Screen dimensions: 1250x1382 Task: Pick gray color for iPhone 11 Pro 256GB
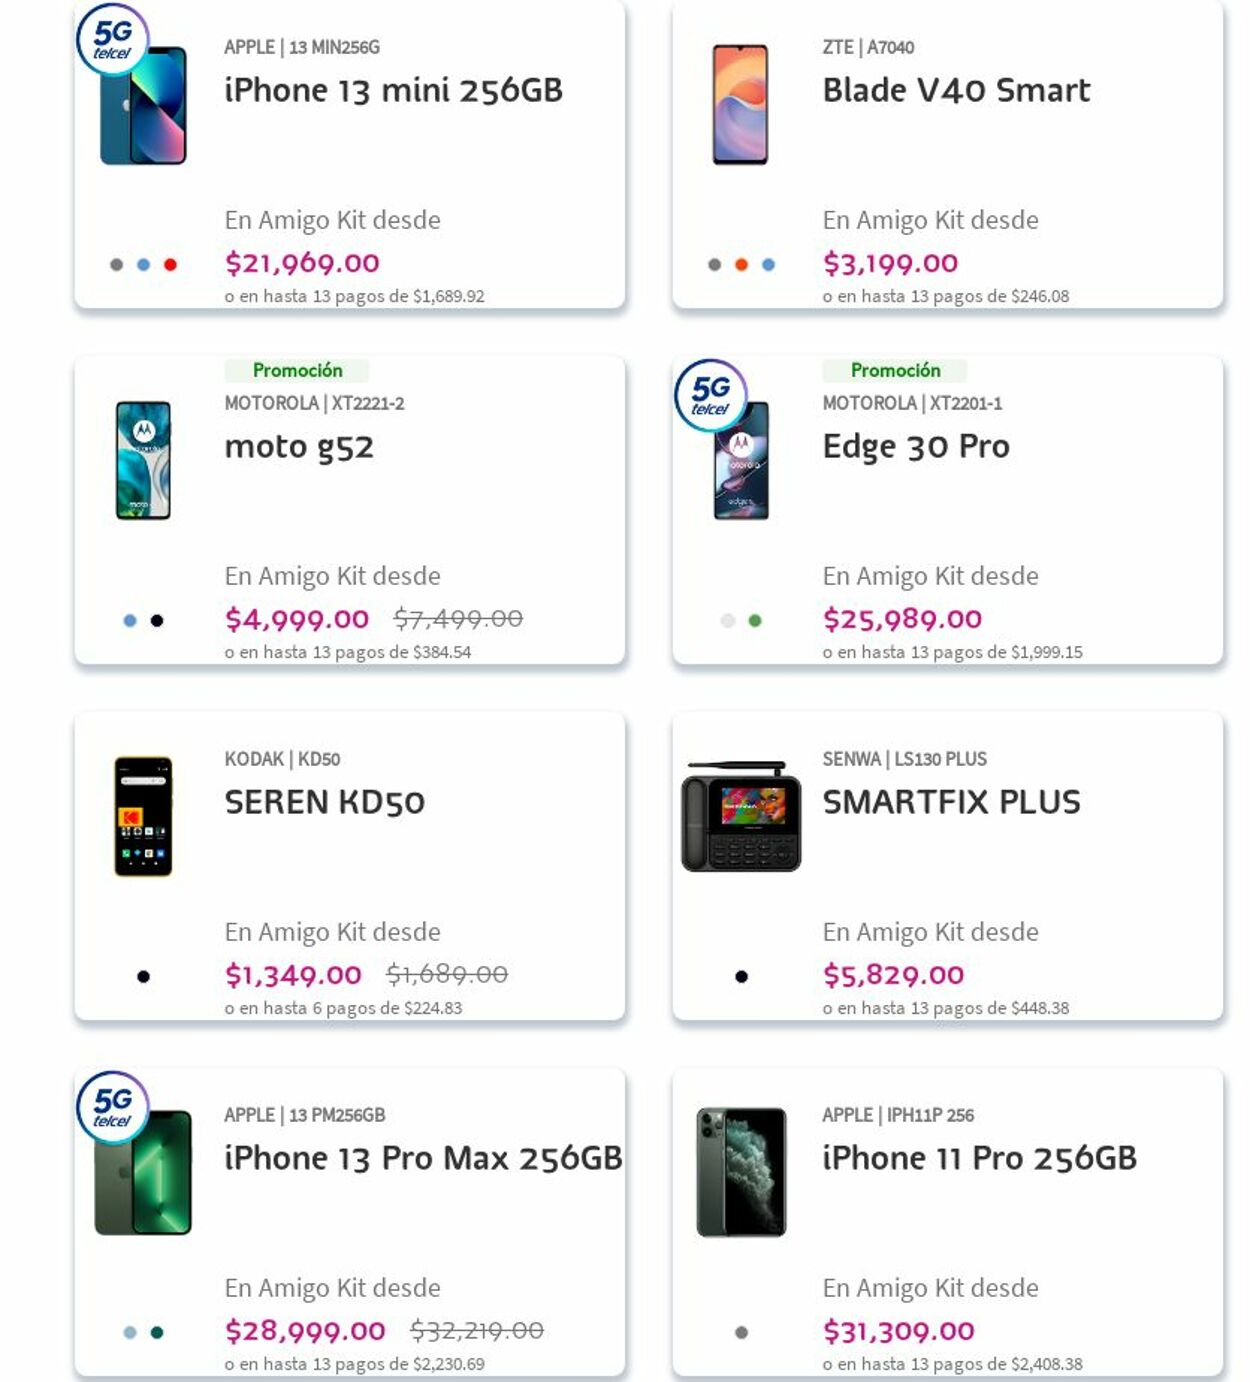[741, 1333]
